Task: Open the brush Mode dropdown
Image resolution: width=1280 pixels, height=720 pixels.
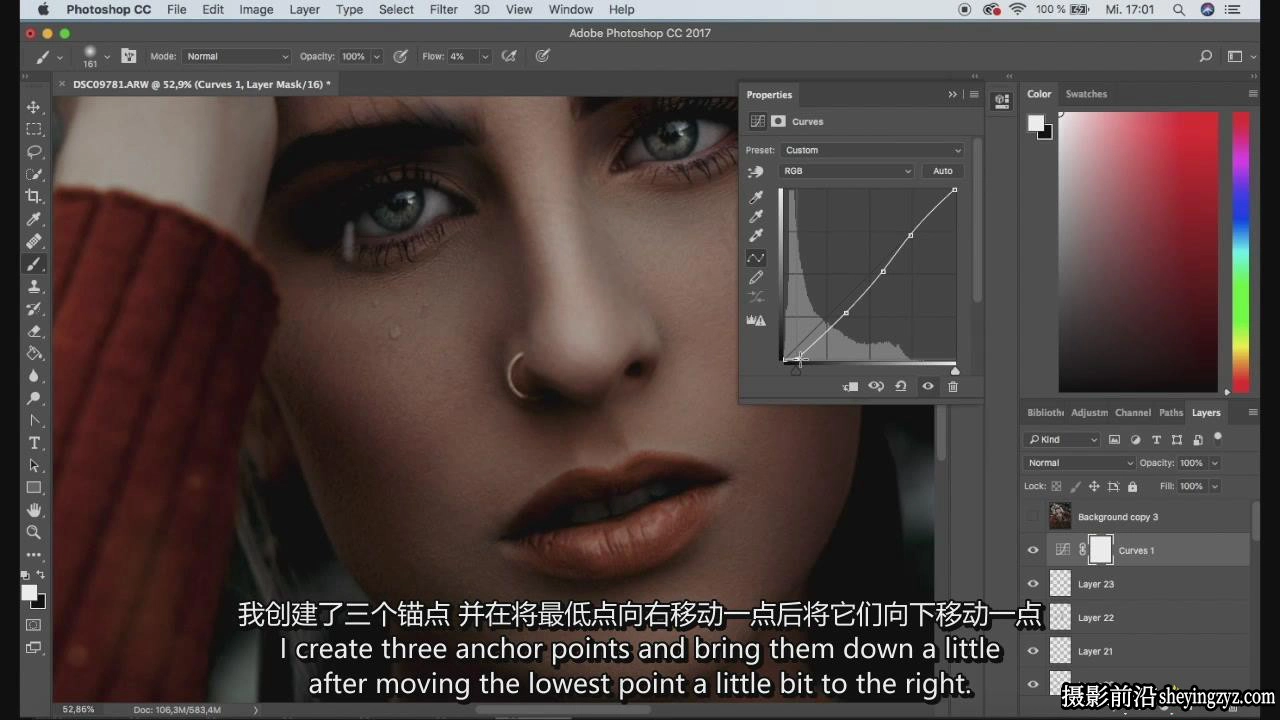Action: (237, 56)
